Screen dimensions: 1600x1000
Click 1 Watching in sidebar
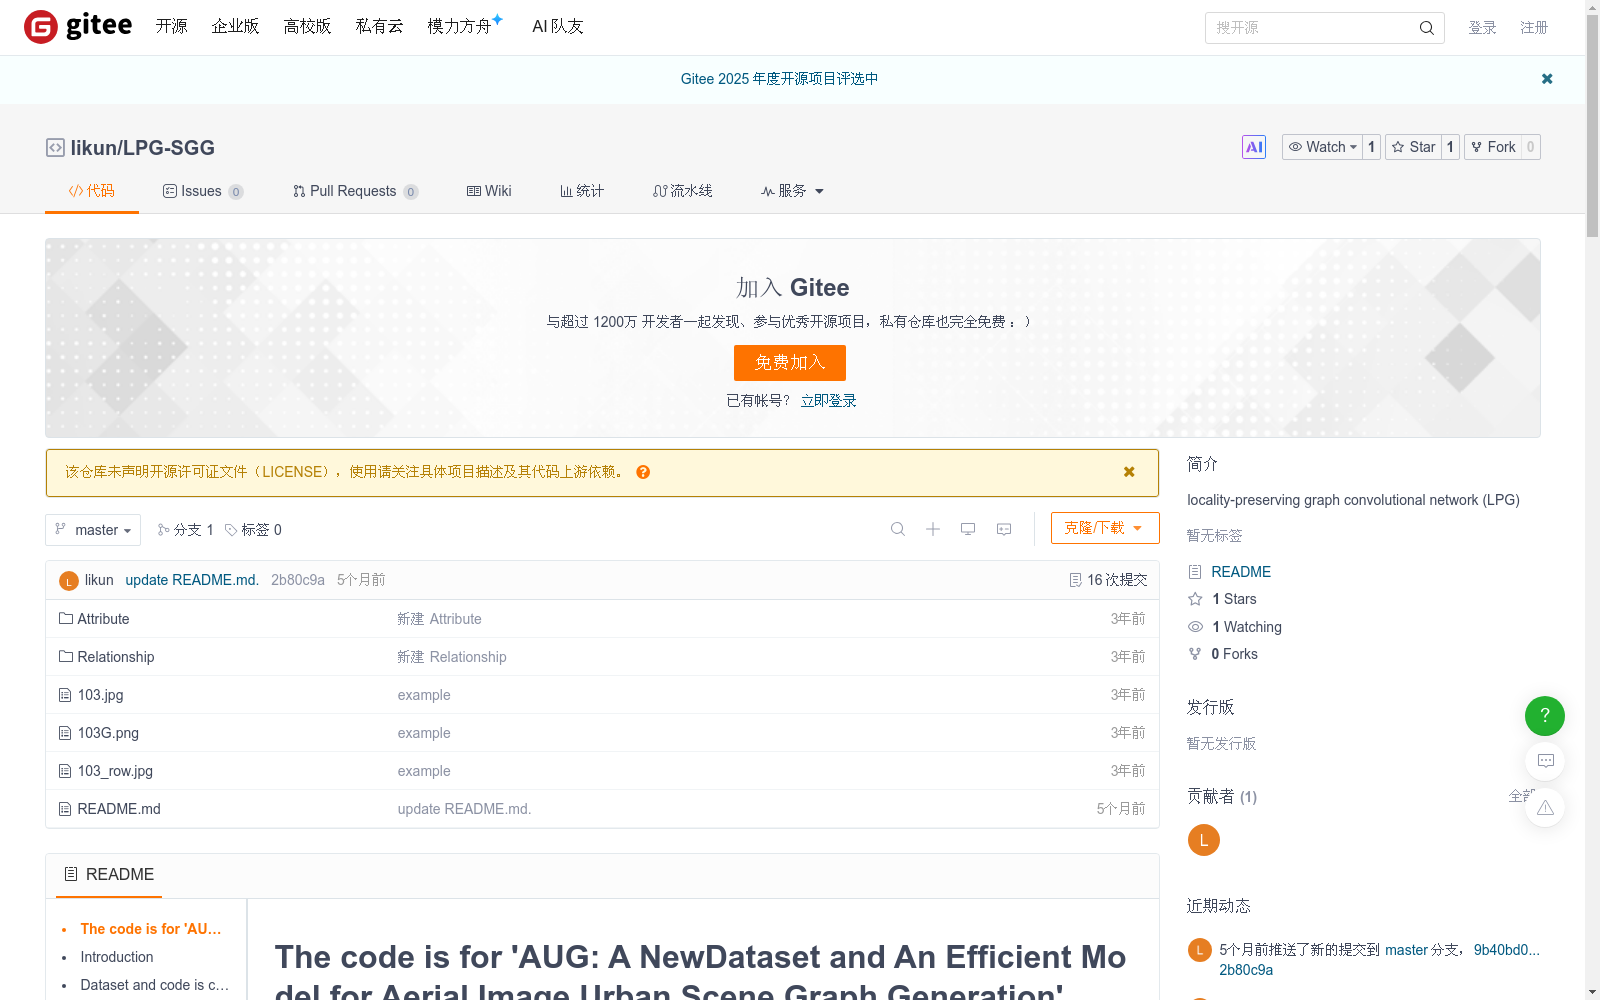click(1246, 627)
